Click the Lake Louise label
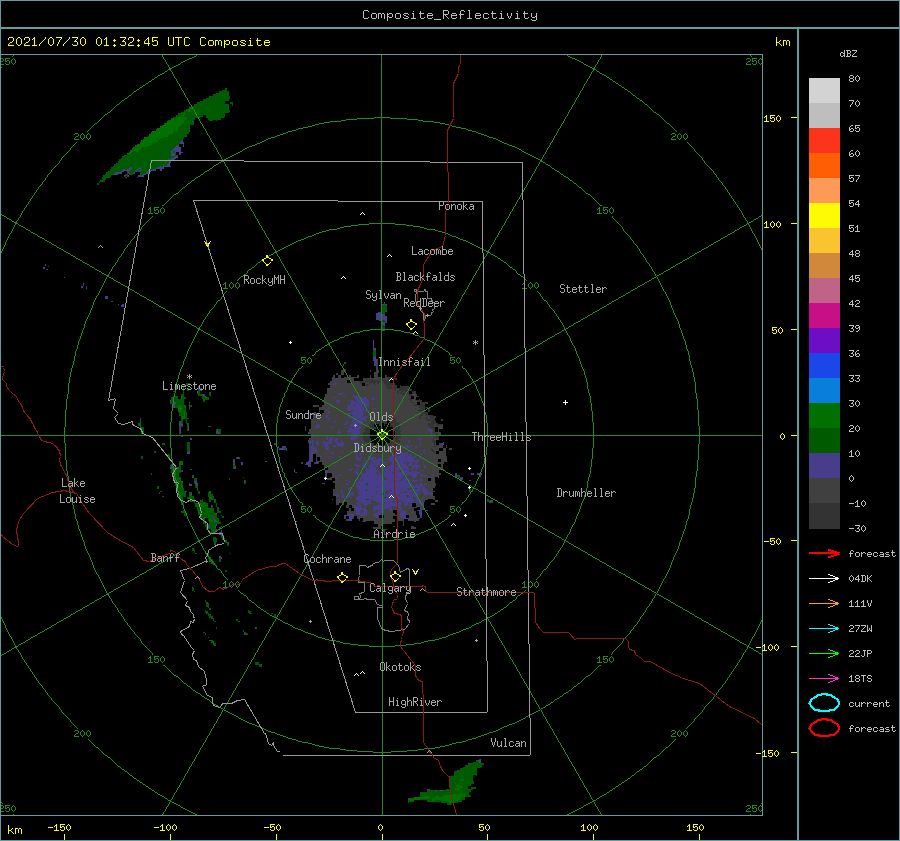Viewport: 900px width, 841px height. (77, 491)
